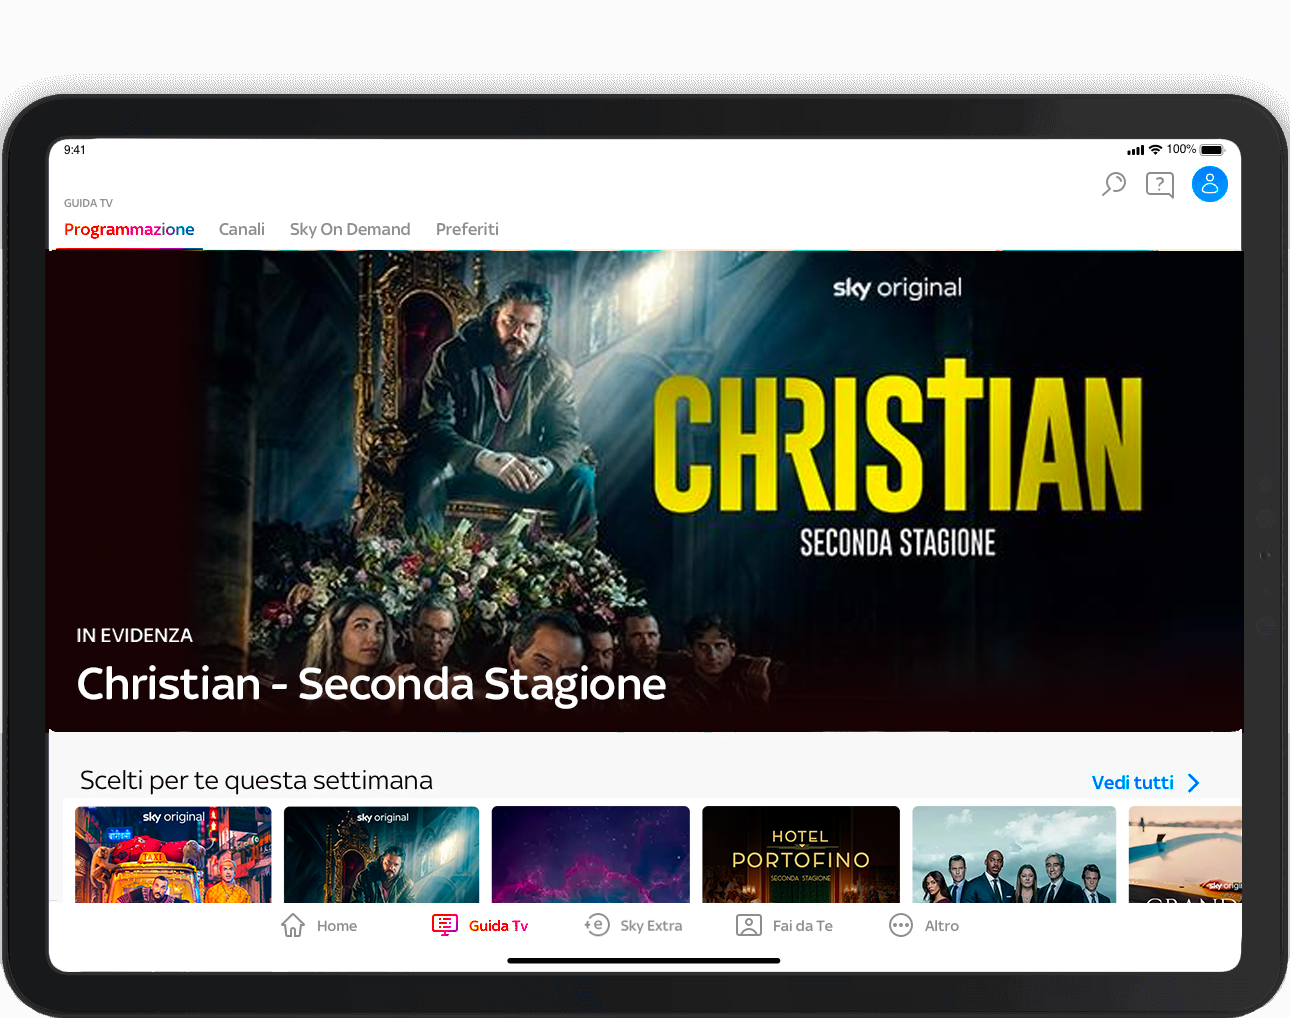Check the Wi-Fi icon in the status bar
This screenshot has width=1290, height=1018.
(1156, 150)
